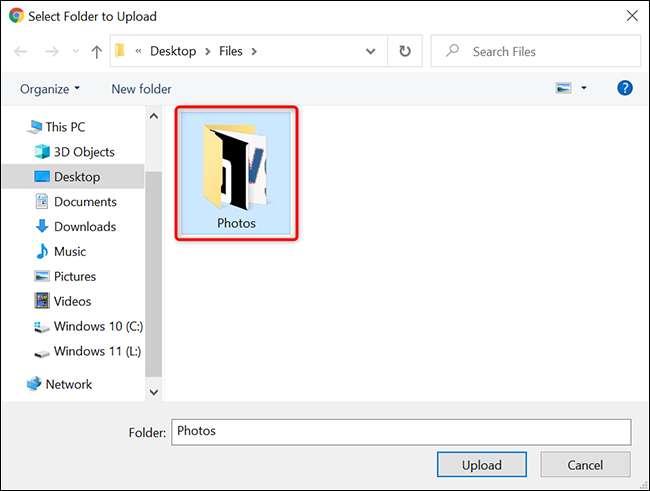Select the Photos folder thumbnail
This screenshot has width=650, height=491.
[236, 173]
